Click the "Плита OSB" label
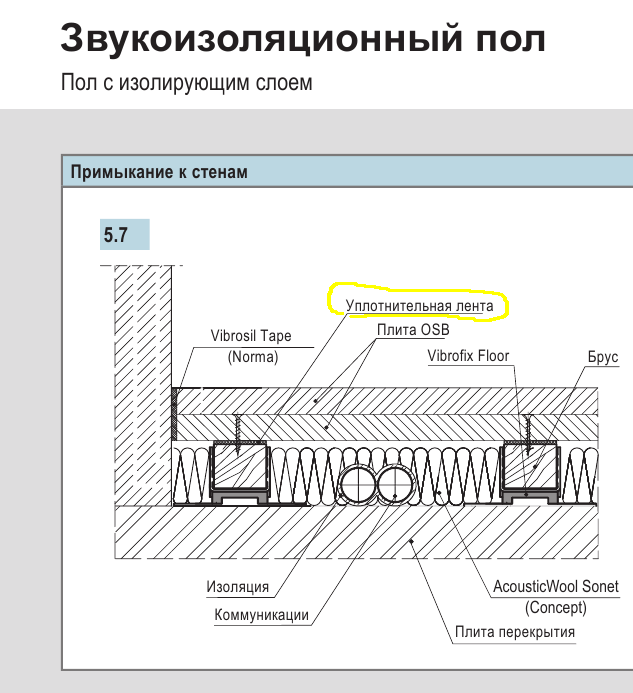 click(x=413, y=330)
